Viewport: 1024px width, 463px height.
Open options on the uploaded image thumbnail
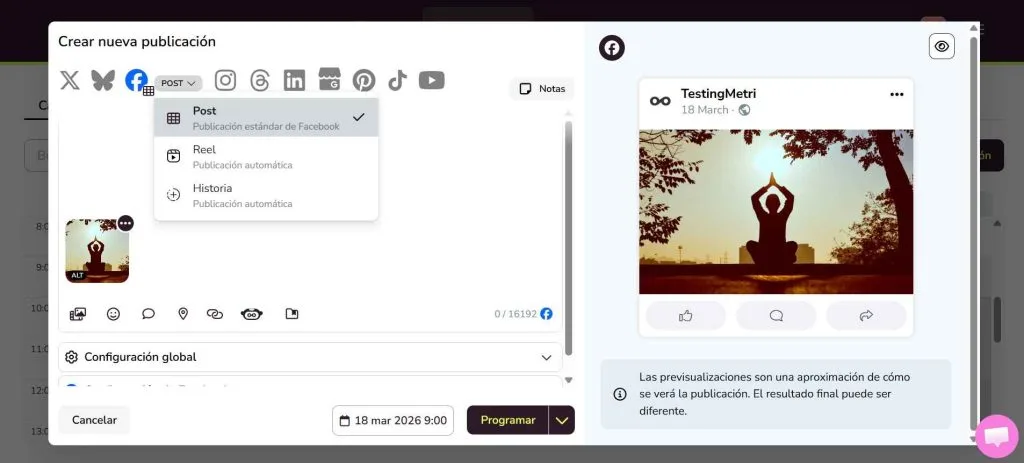[125, 223]
